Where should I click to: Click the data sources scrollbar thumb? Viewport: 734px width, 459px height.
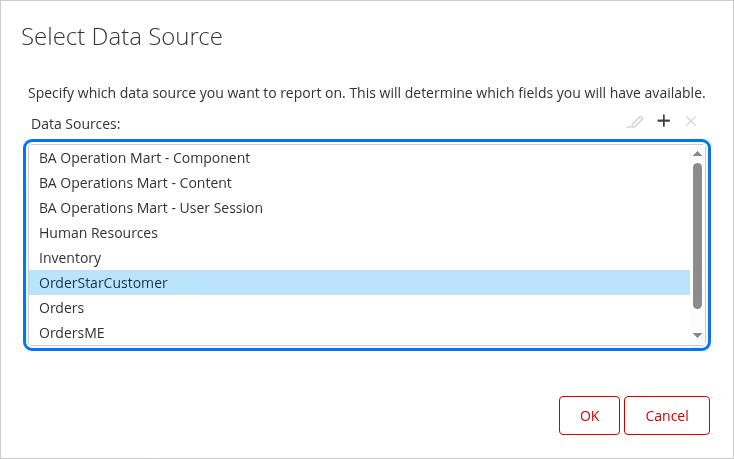click(x=697, y=235)
